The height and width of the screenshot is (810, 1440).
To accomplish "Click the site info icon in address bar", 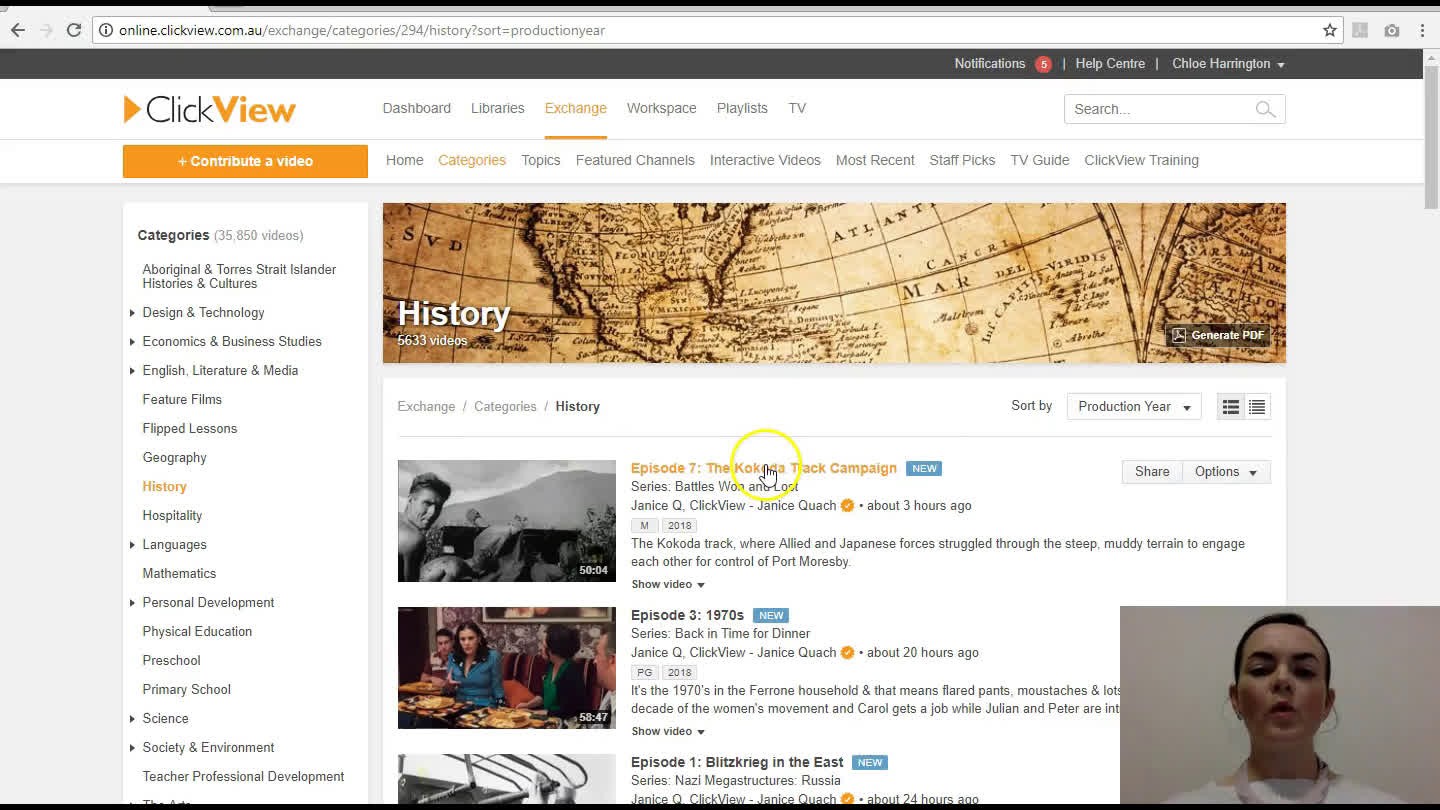I will [106, 30].
